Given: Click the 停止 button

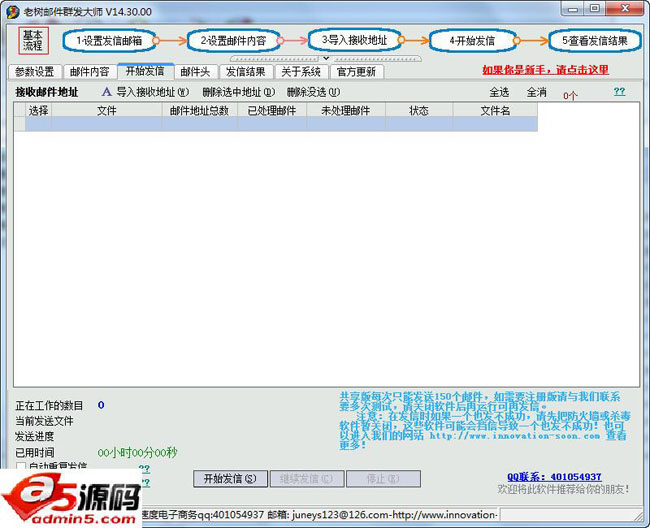Looking at the screenshot, I should [383, 479].
